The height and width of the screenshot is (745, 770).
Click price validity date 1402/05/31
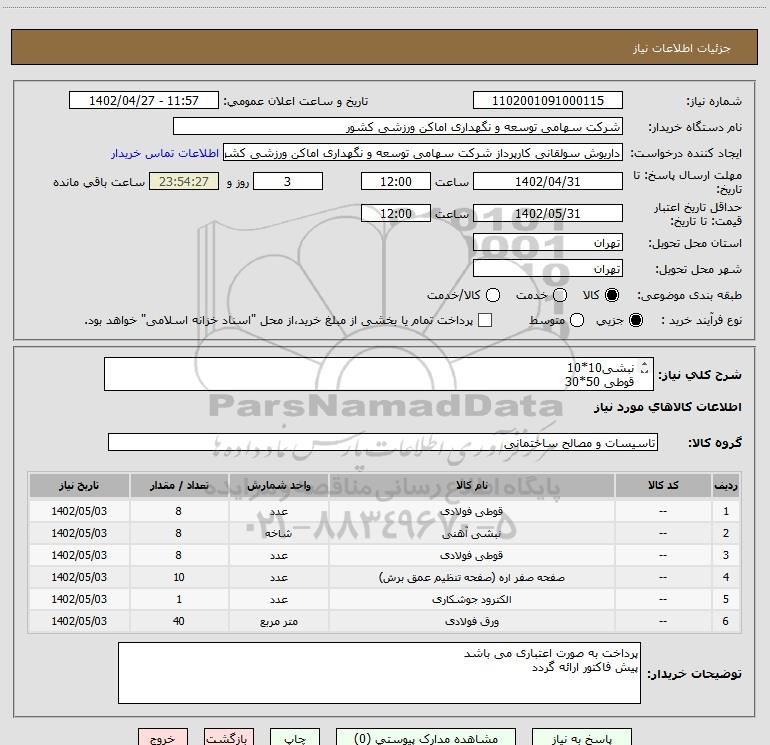[548, 213]
